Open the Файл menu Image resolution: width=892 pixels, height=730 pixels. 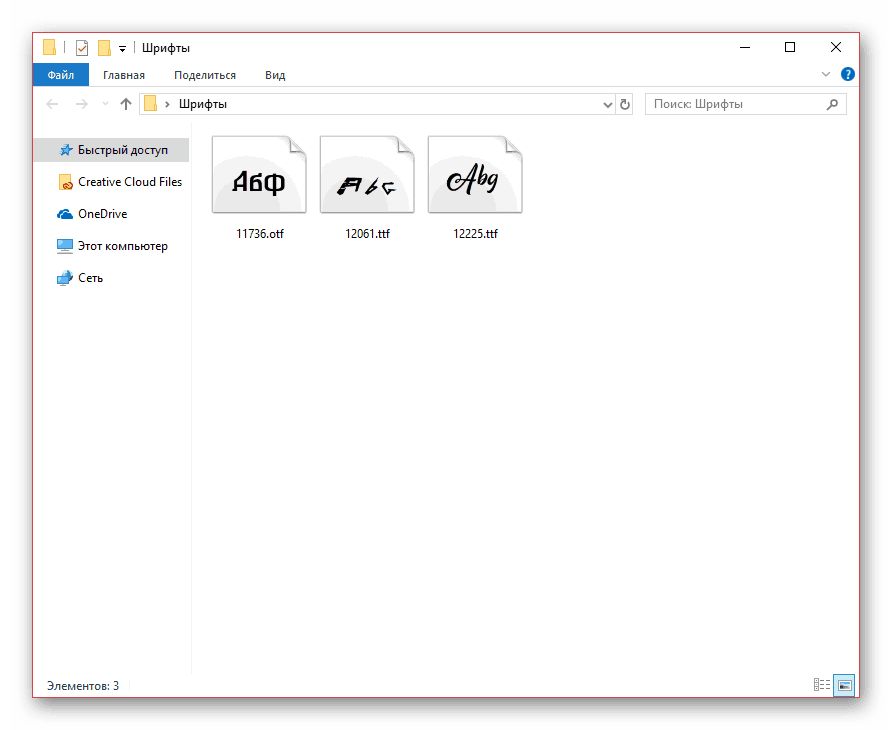(60, 75)
